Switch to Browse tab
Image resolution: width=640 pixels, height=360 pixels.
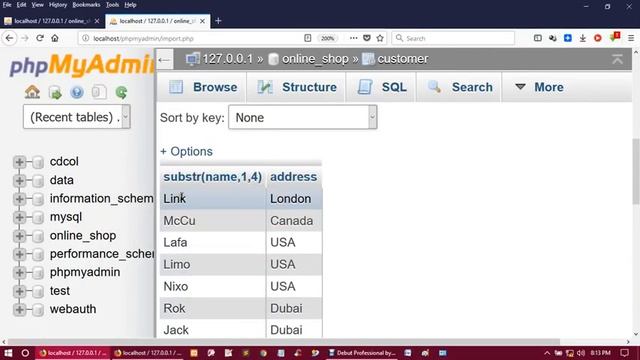(x=202, y=87)
